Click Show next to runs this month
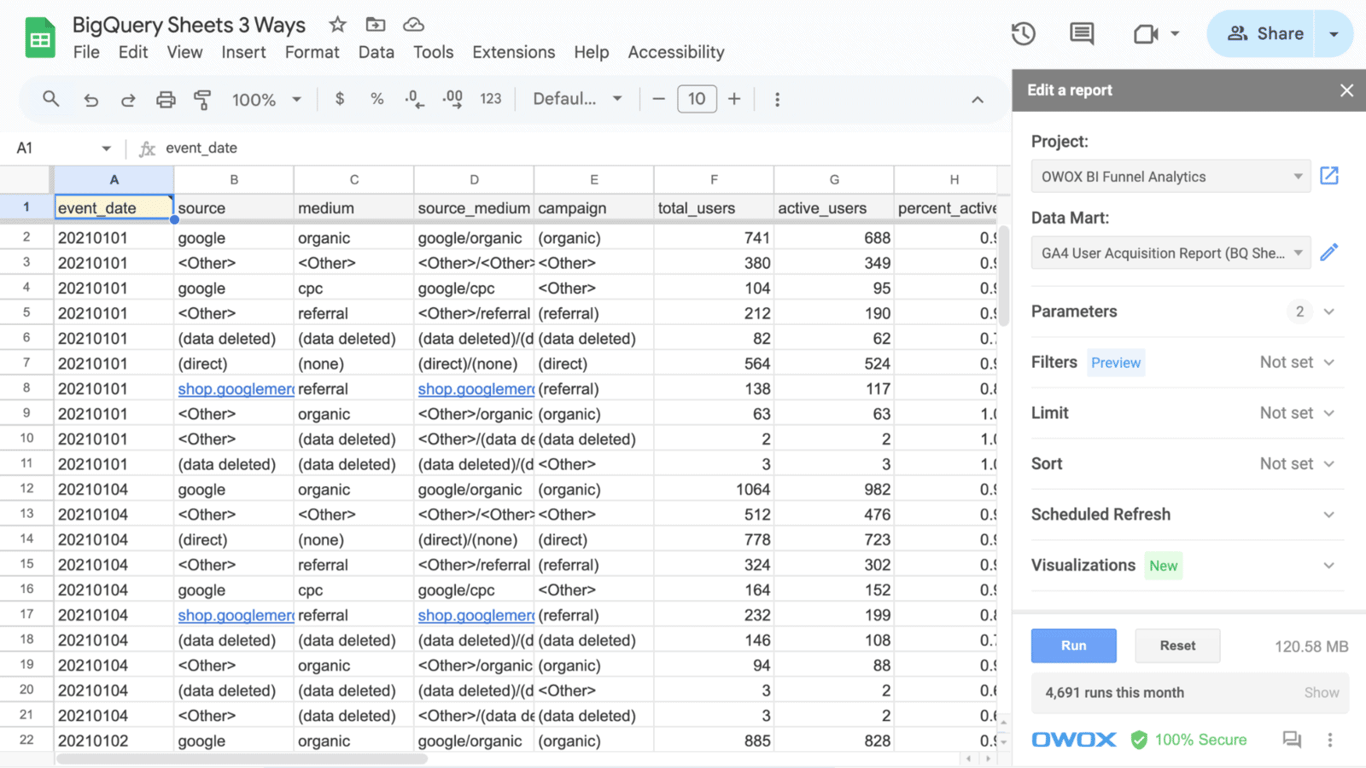The width and height of the screenshot is (1366, 768). click(1321, 692)
